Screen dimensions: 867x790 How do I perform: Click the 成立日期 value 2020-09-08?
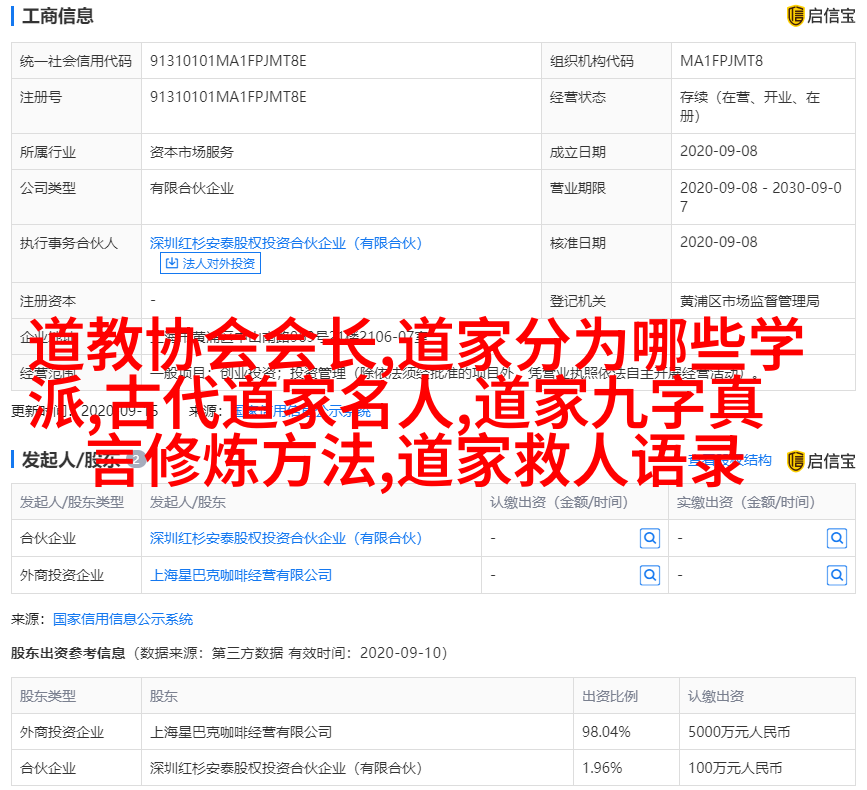click(718, 151)
